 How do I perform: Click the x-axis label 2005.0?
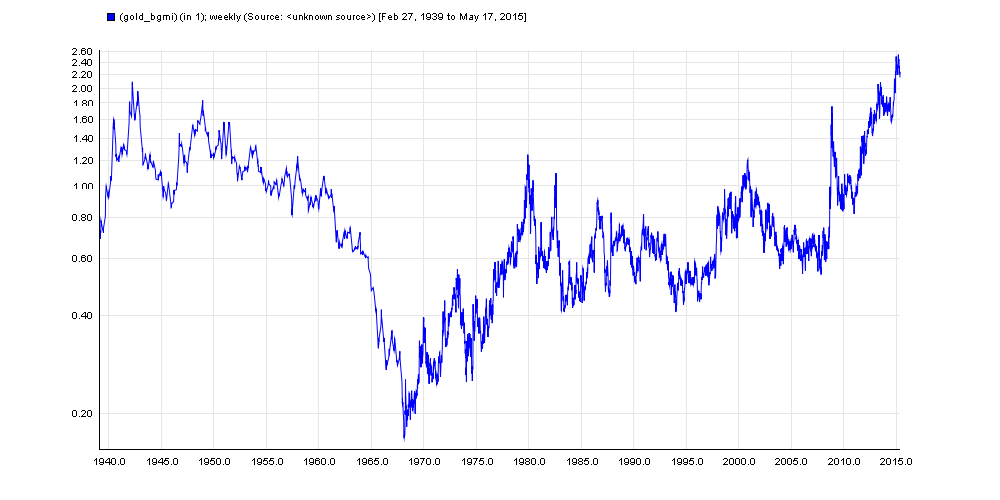(x=791, y=462)
